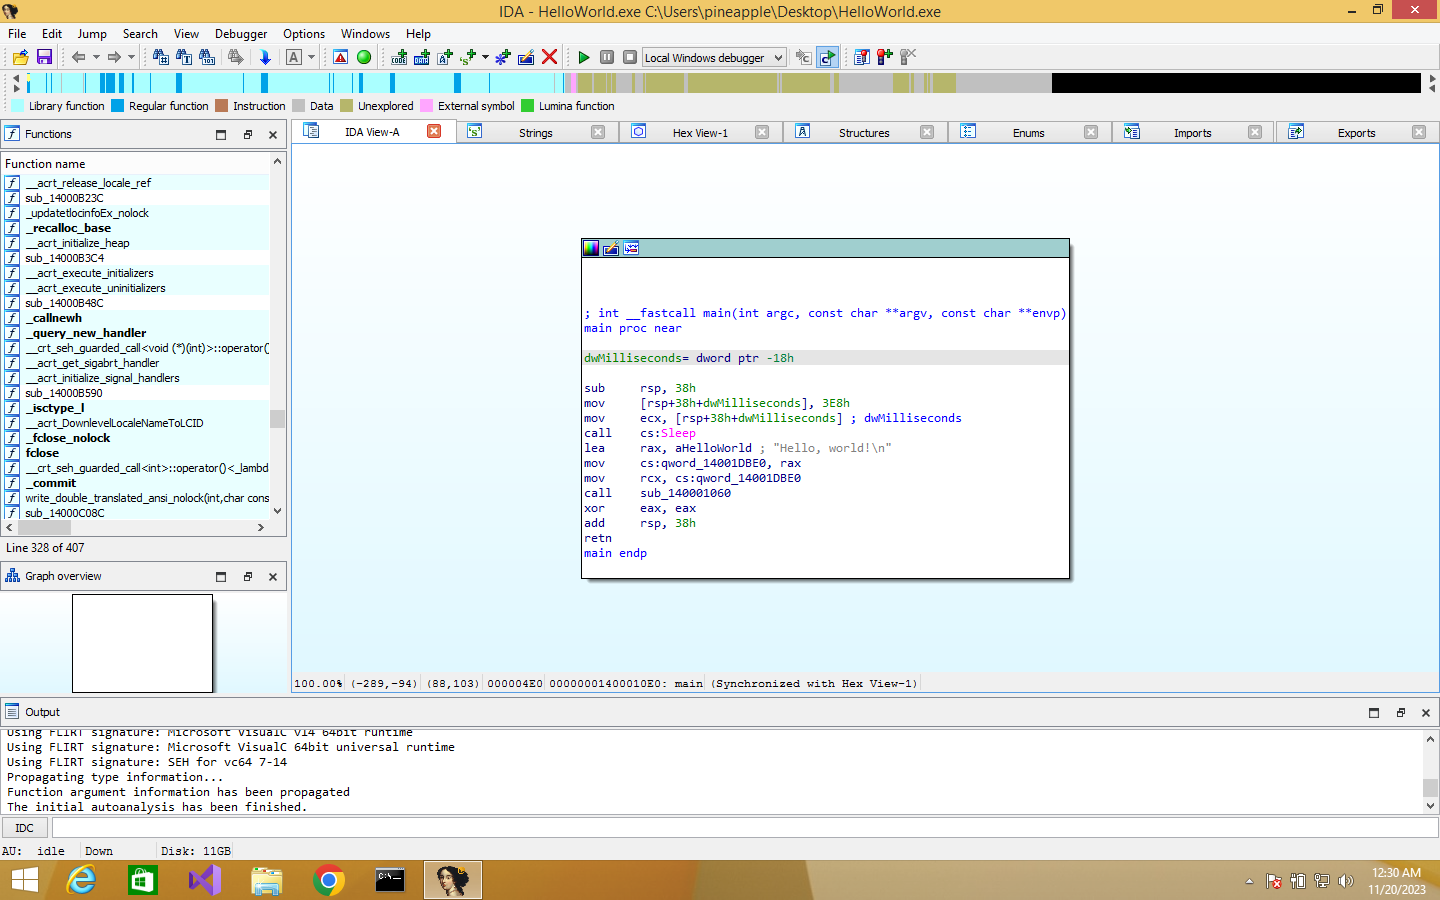The image size is (1440, 900).
Task: Float the Functions panel
Action: point(248,134)
